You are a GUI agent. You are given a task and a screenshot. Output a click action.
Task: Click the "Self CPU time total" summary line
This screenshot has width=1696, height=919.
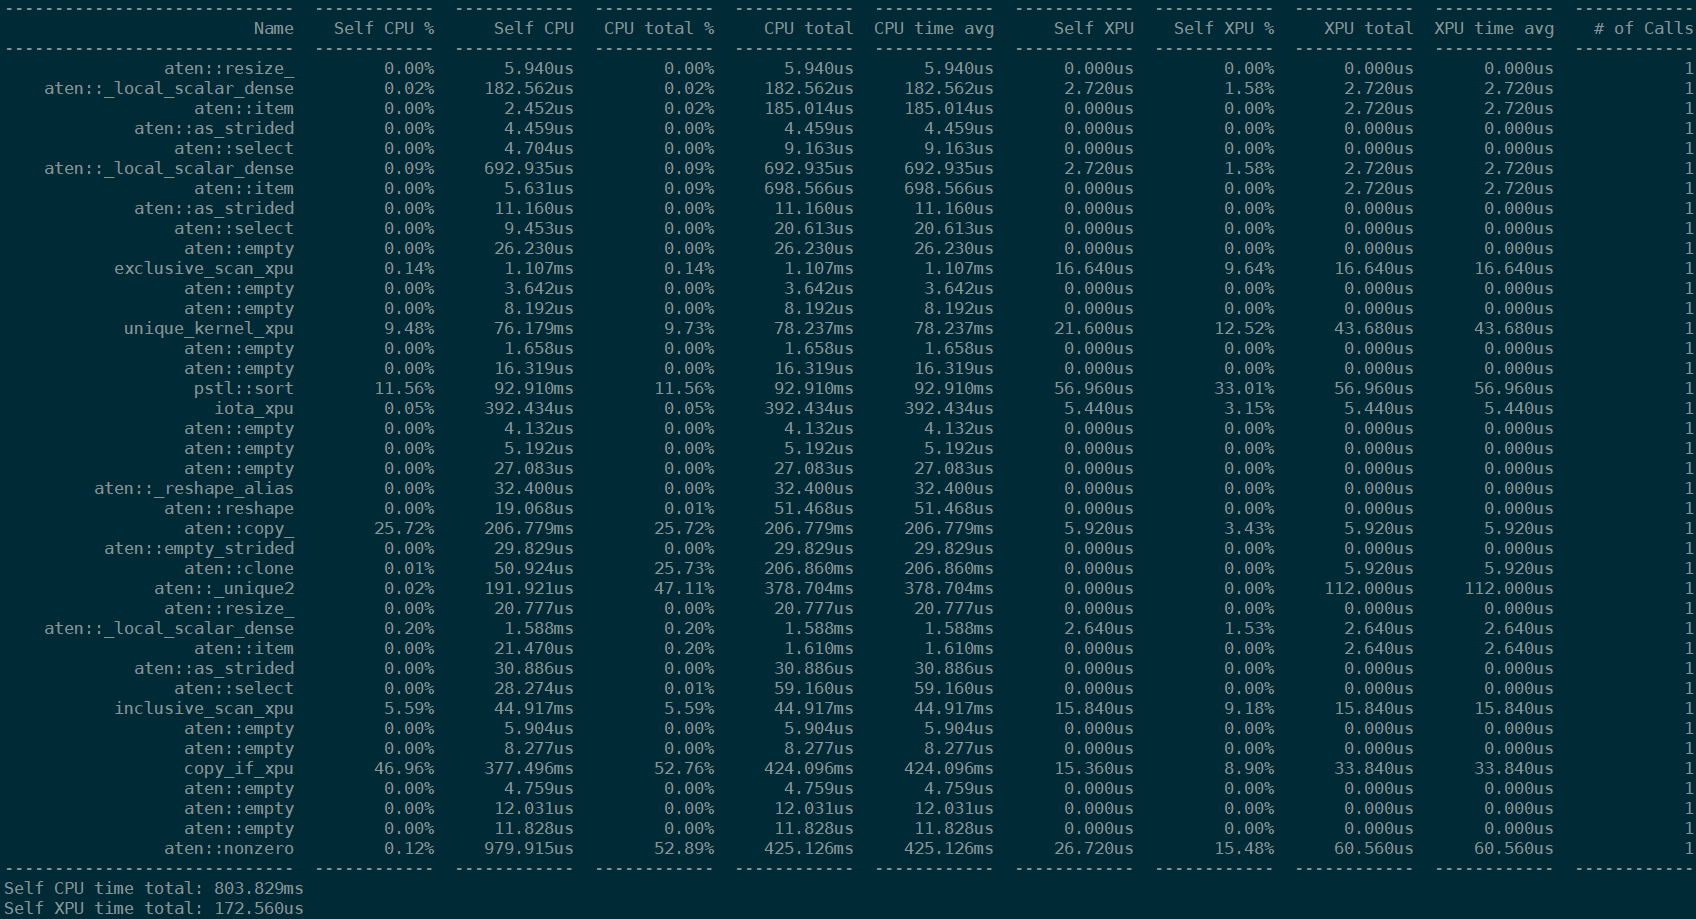tap(154, 888)
